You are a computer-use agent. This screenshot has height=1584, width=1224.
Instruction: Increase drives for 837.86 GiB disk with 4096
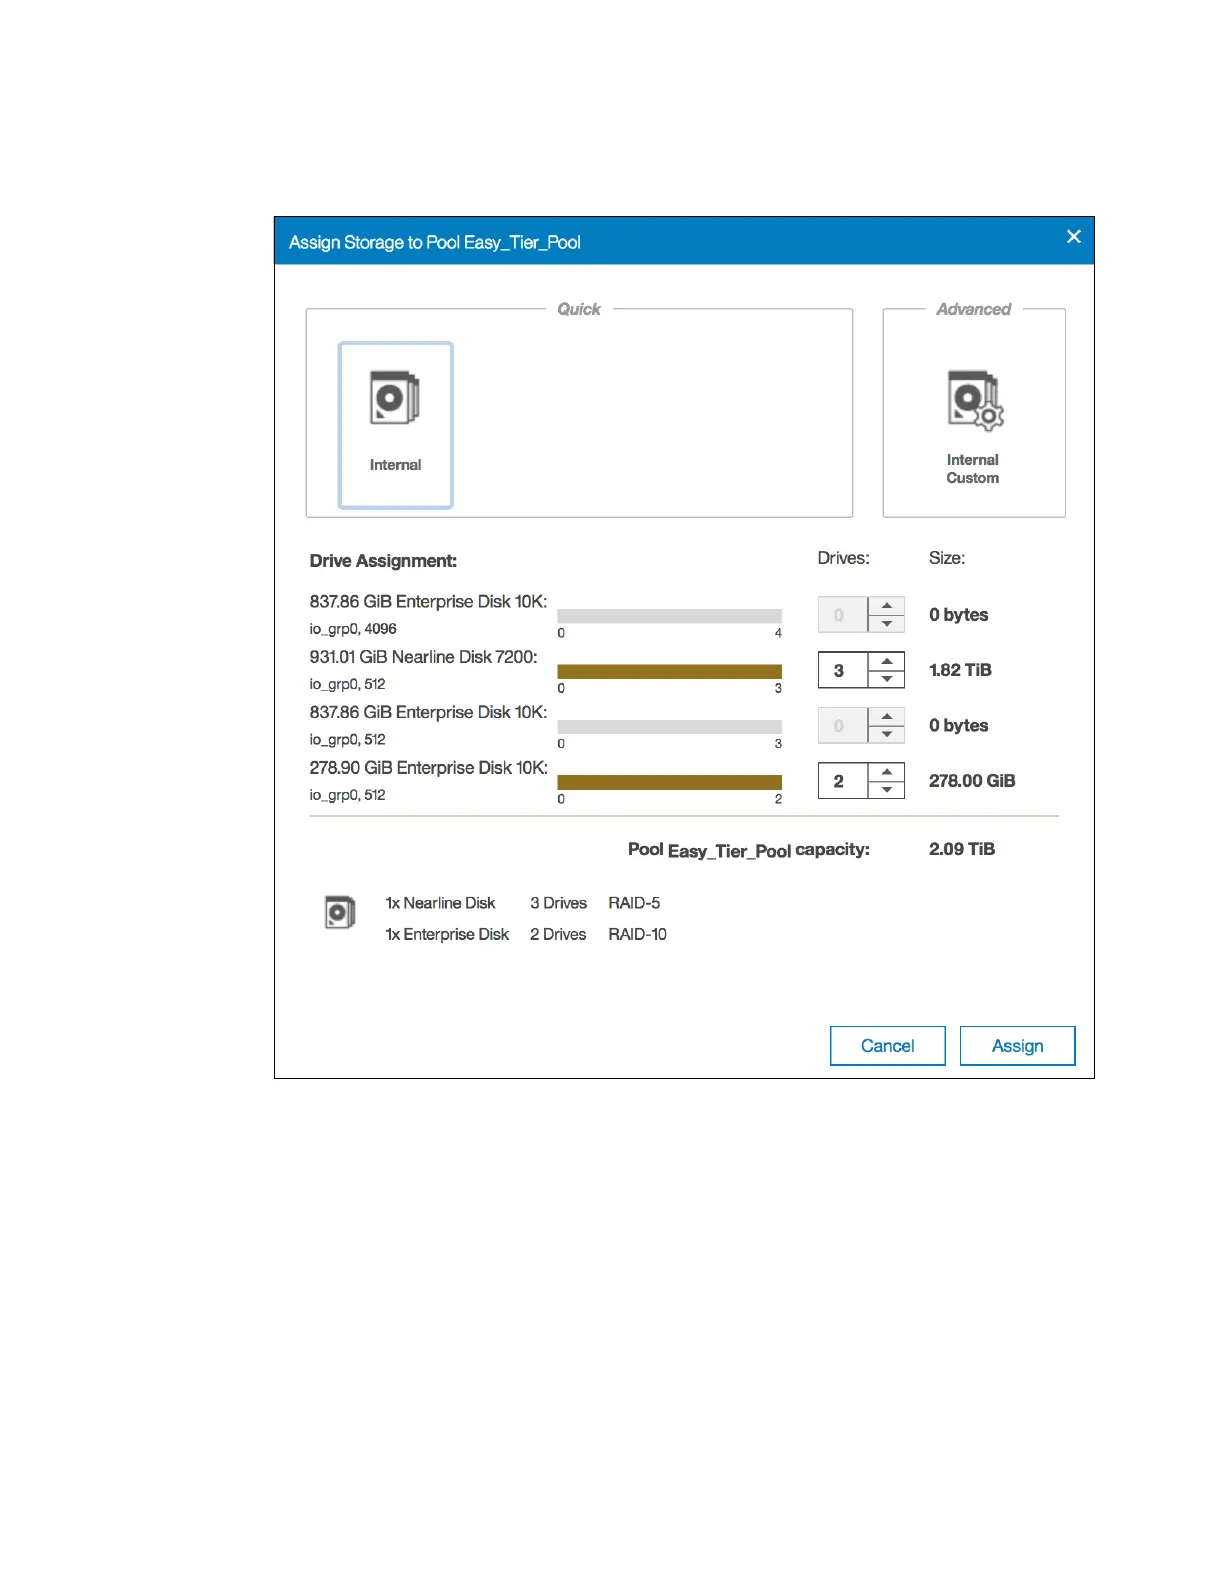[886, 606]
